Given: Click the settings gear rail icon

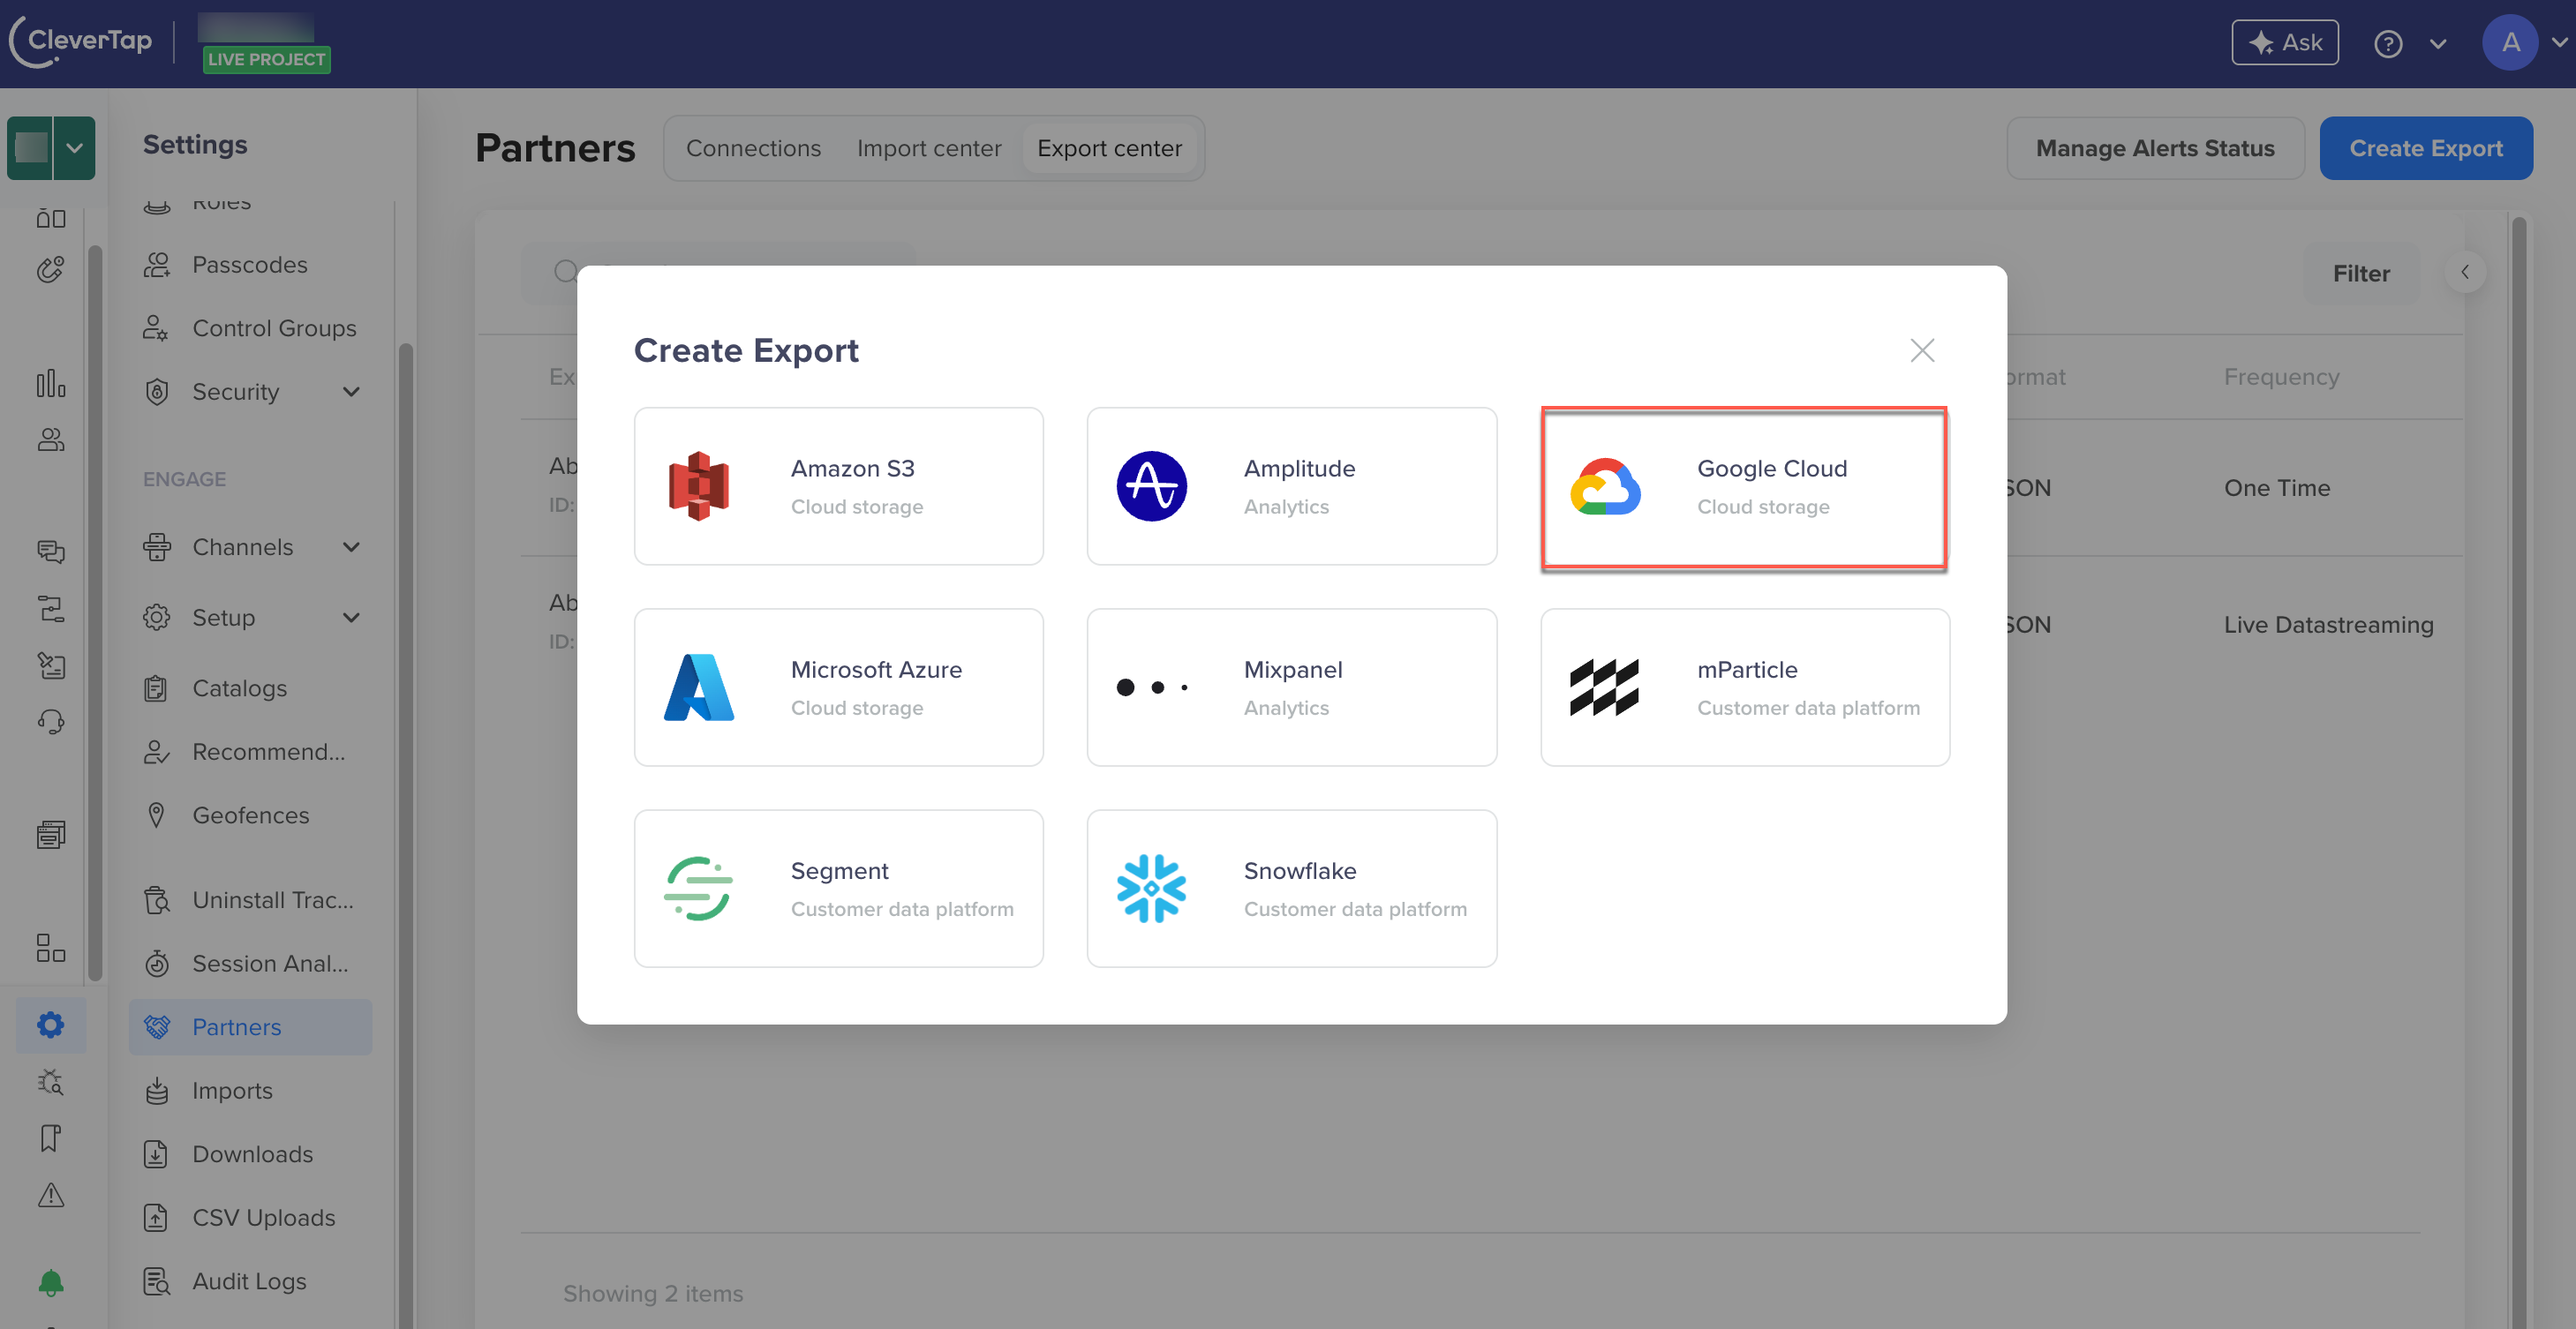Looking at the screenshot, I should tap(50, 1025).
